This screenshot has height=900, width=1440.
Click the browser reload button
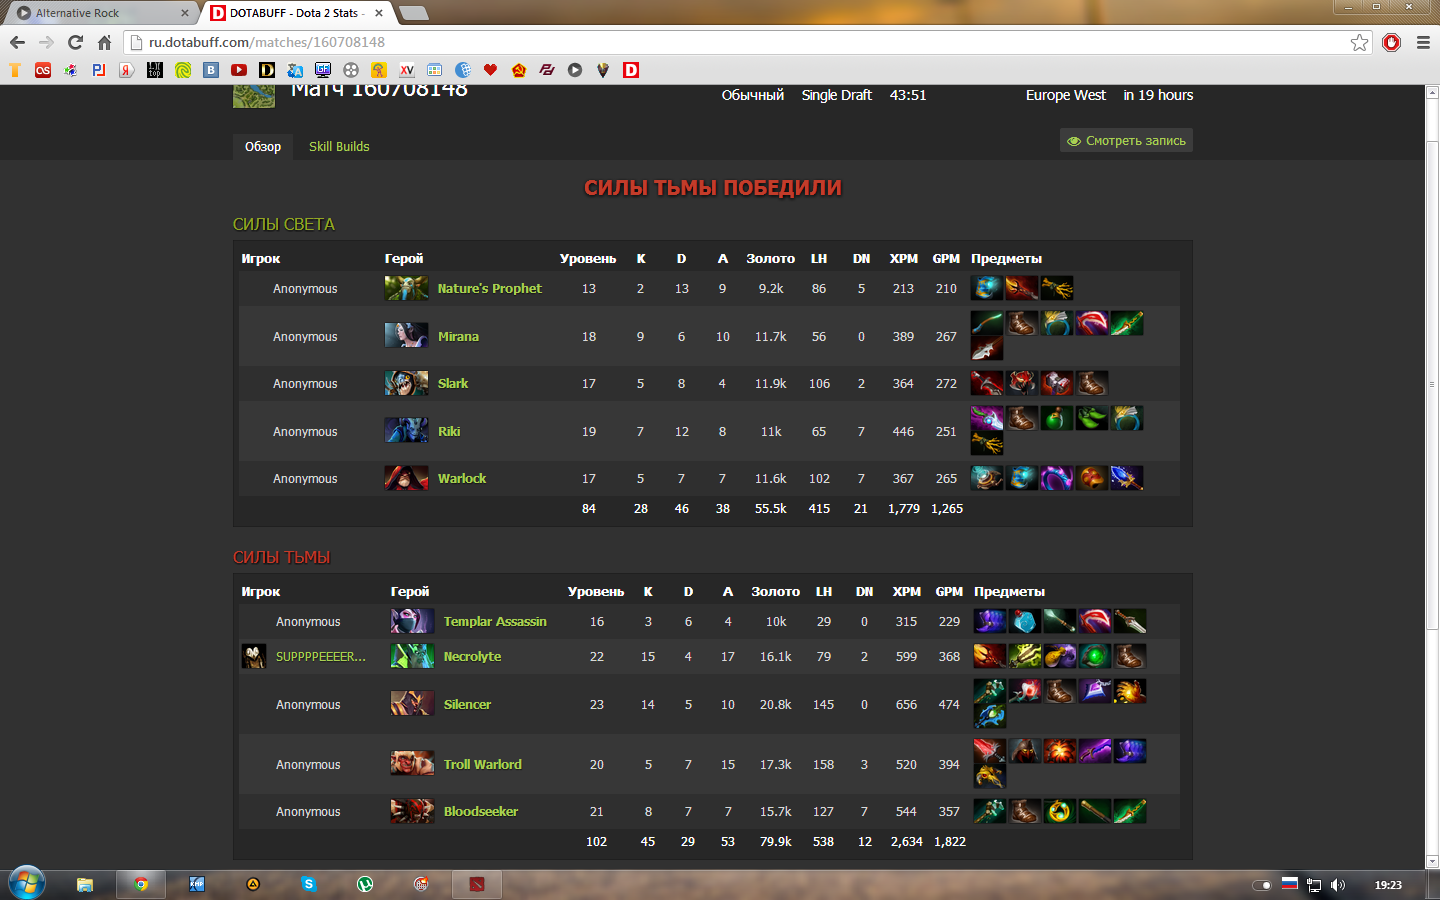pos(75,42)
